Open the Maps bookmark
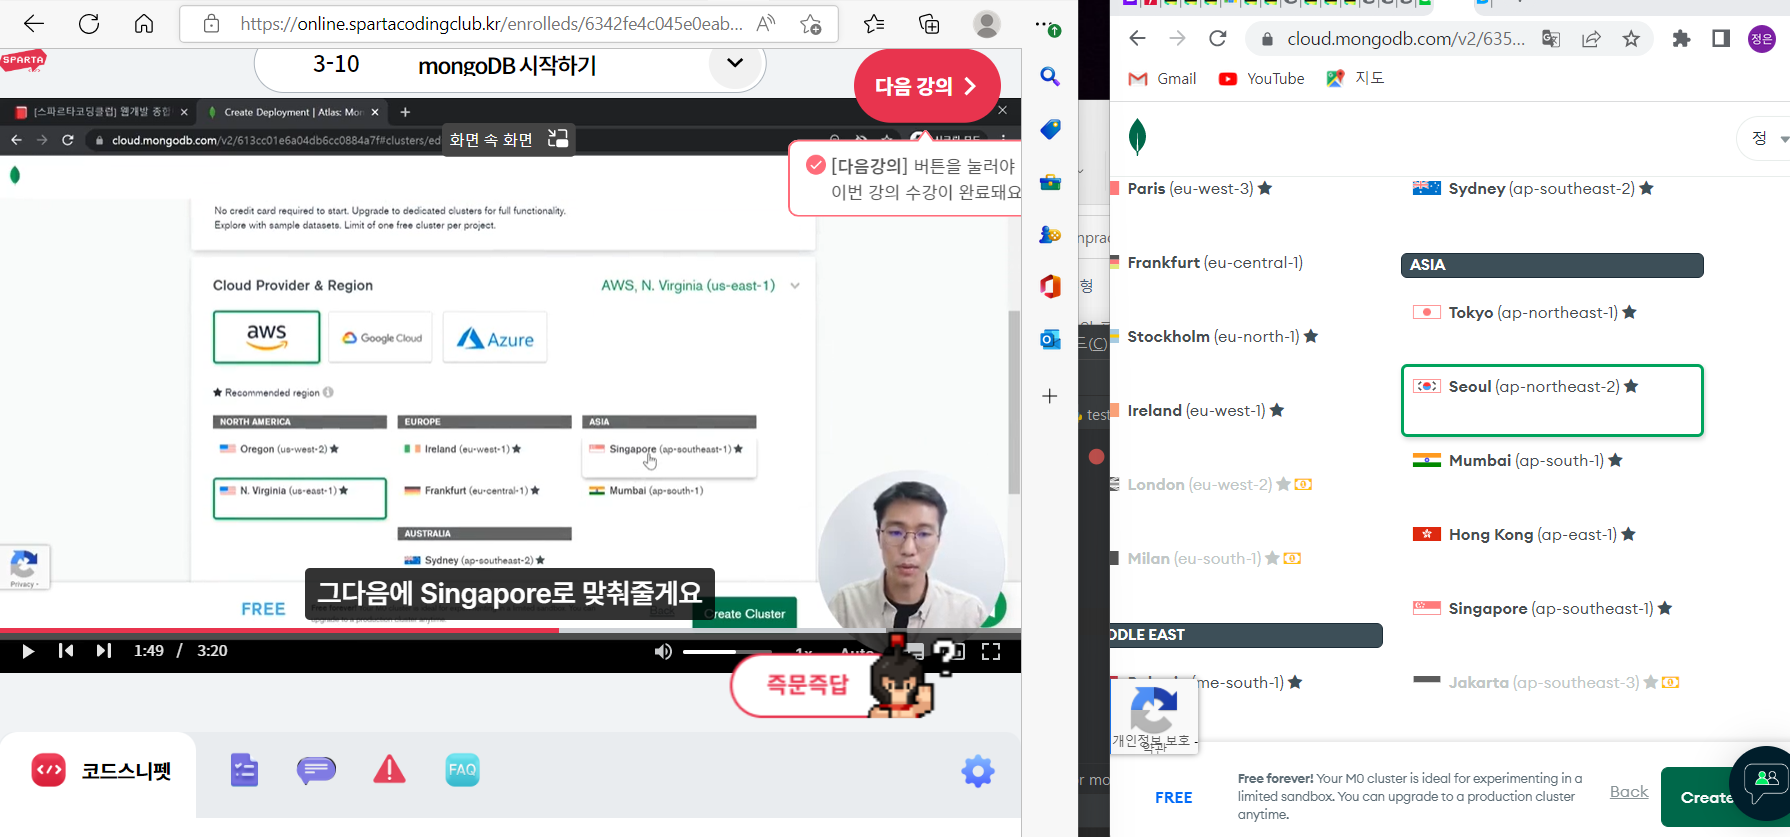1790x837 pixels. coord(1355,79)
